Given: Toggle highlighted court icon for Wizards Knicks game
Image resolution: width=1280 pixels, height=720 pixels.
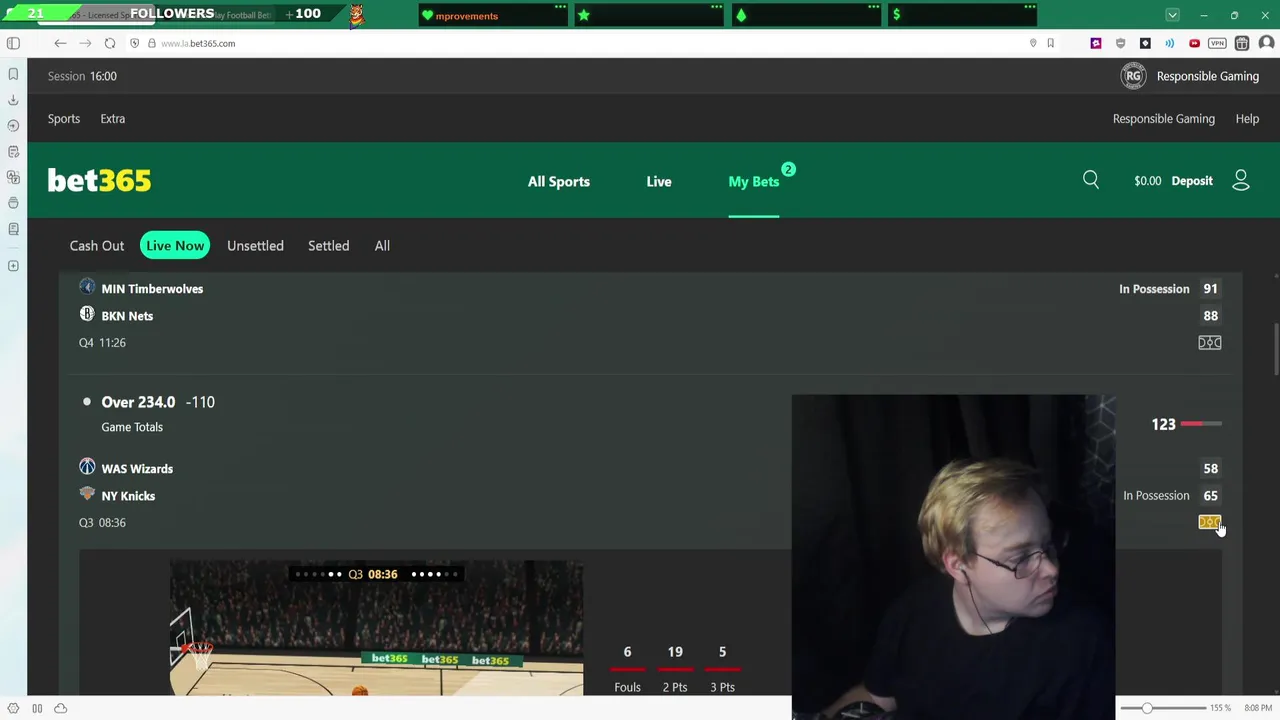Looking at the screenshot, I should click(x=1210, y=522).
